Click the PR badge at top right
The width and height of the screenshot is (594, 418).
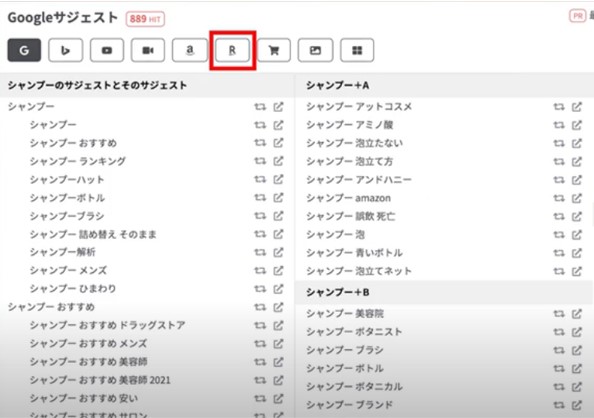pyautogui.click(x=578, y=16)
